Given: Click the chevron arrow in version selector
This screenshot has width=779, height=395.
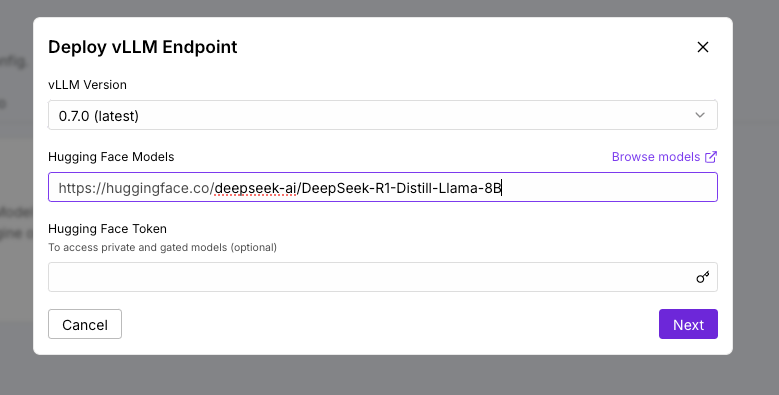Looking at the screenshot, I should [700, 115].
